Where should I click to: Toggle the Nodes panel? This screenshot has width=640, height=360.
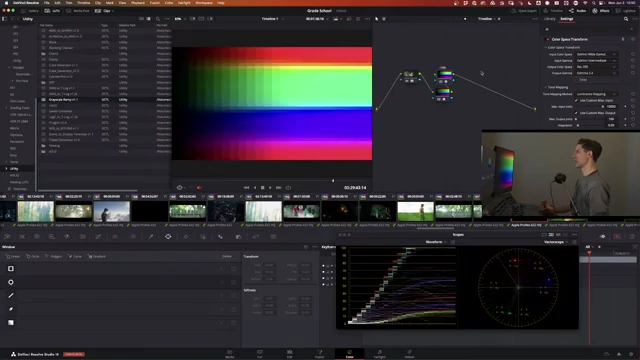578,11
